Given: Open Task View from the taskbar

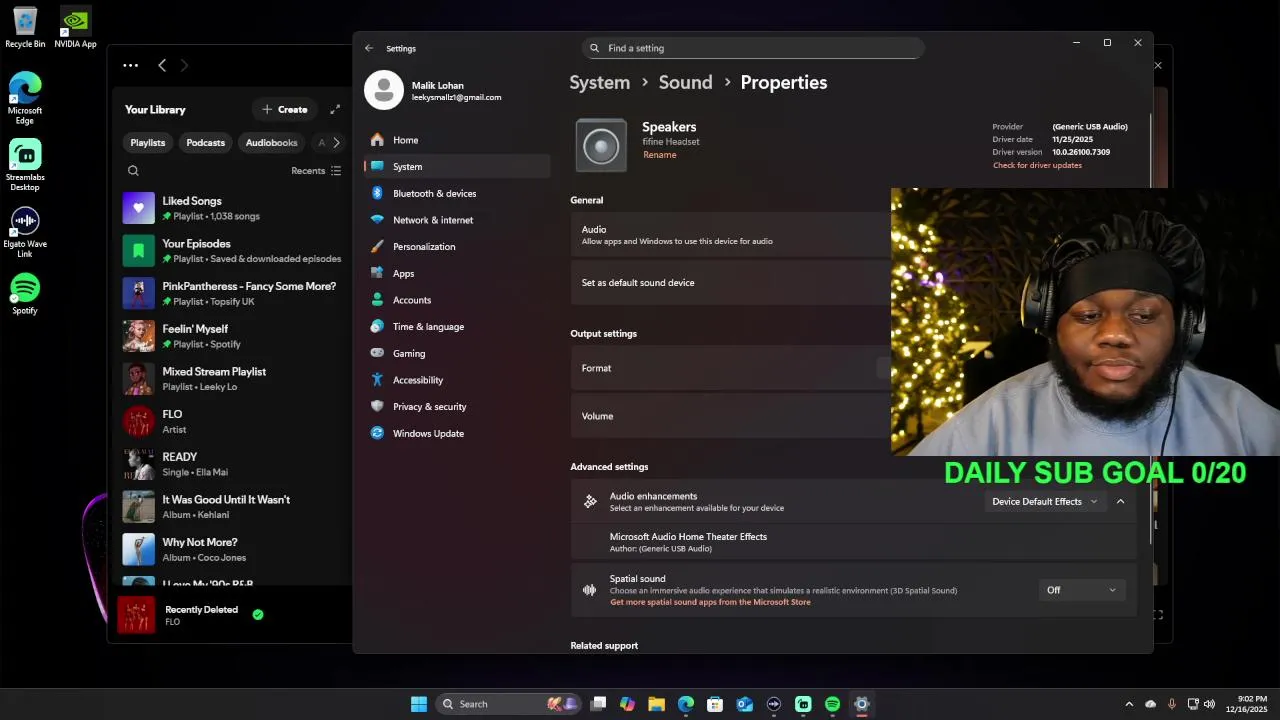Looking at the screenshot, I should coord(598,704).
